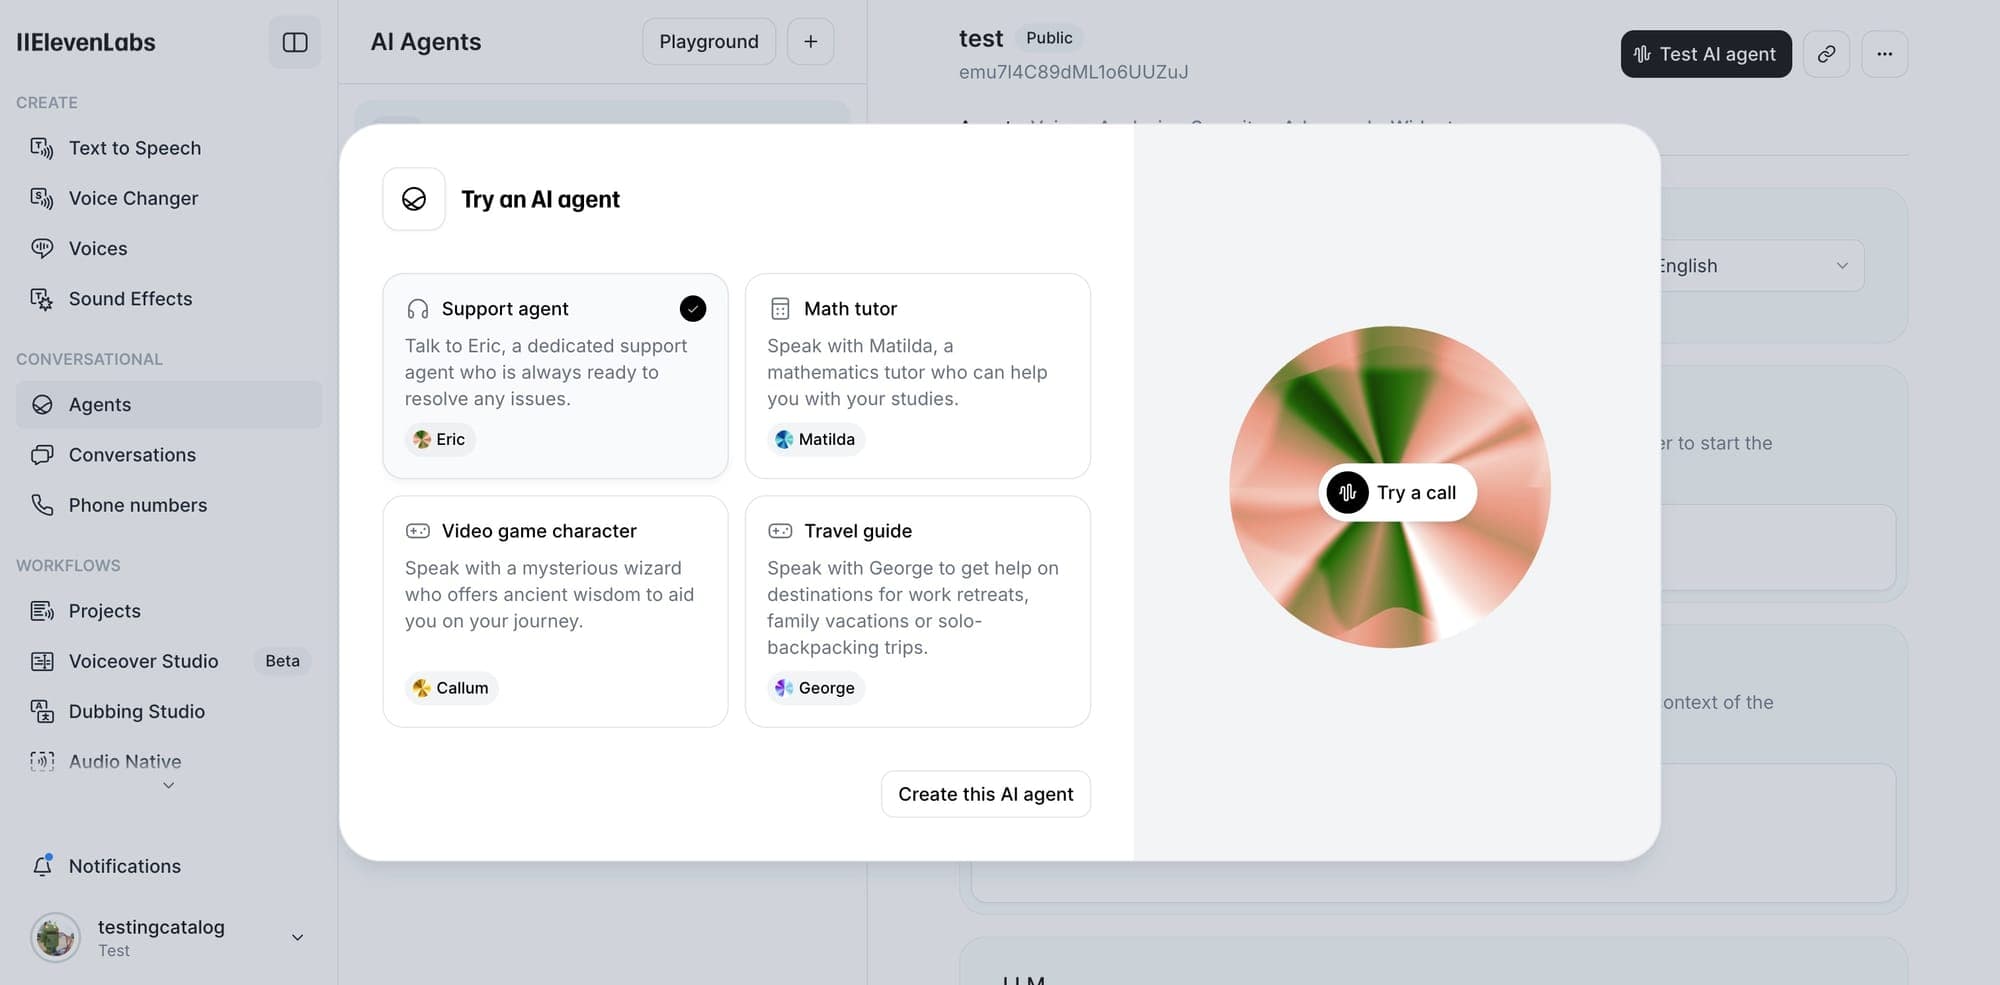Screen dimensions: 2000x985
Task: Expand the testingcatalog account menu
Action: [296, 937]
